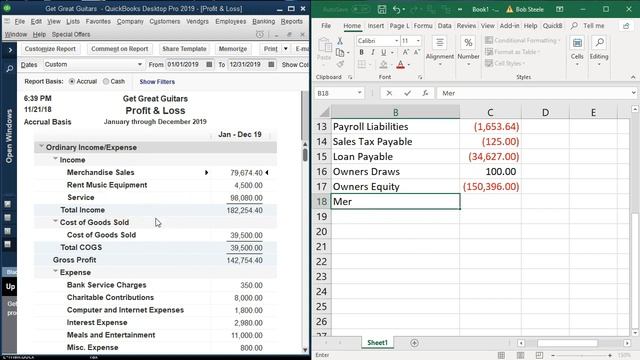Cancel the formula bar entry with X
Image resolution: width=640 pixels, height=360 pixels.
pyautogui.click(x=389, y=93)
